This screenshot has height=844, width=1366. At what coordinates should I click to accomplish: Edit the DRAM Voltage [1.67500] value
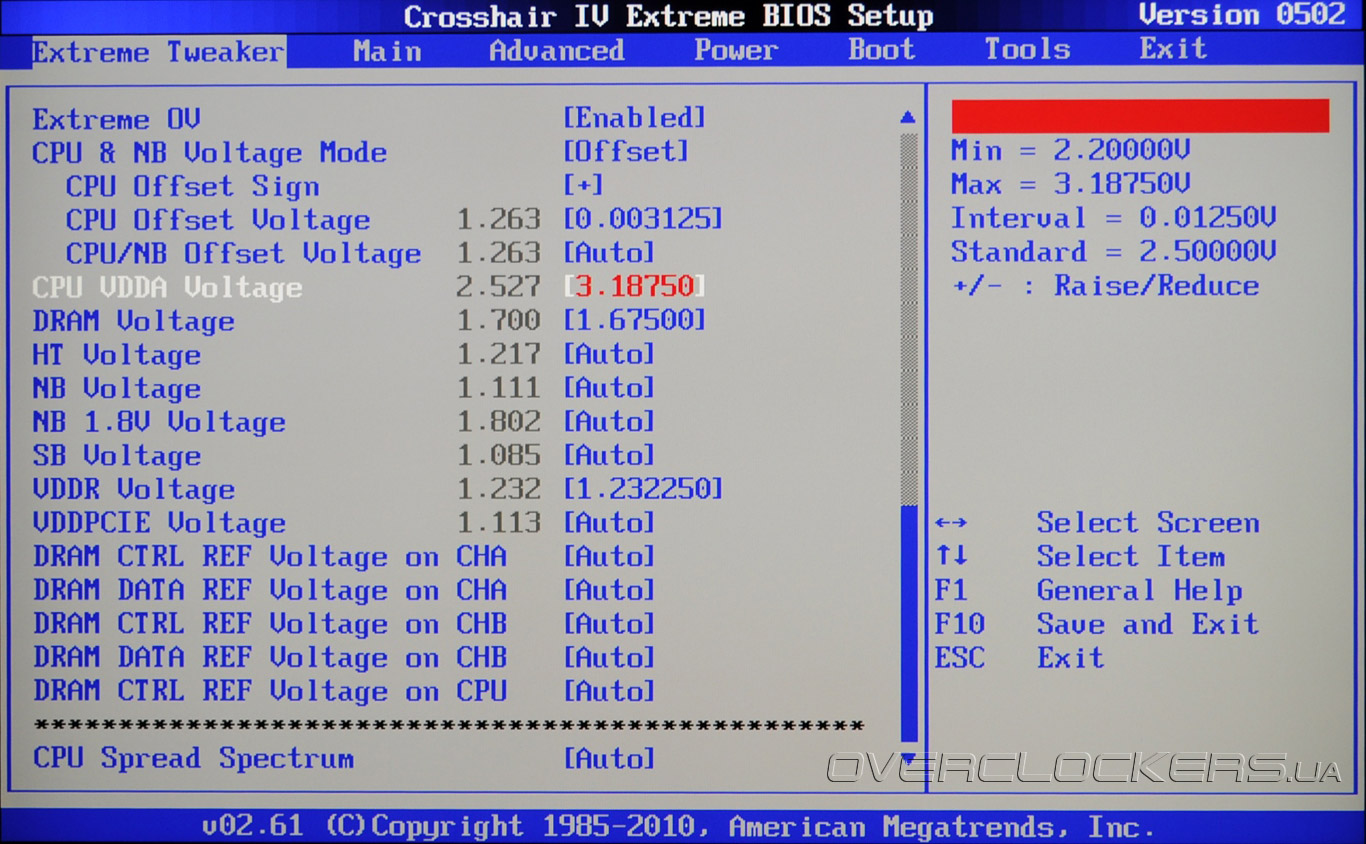pyautogui.click(x=634, y=320)
